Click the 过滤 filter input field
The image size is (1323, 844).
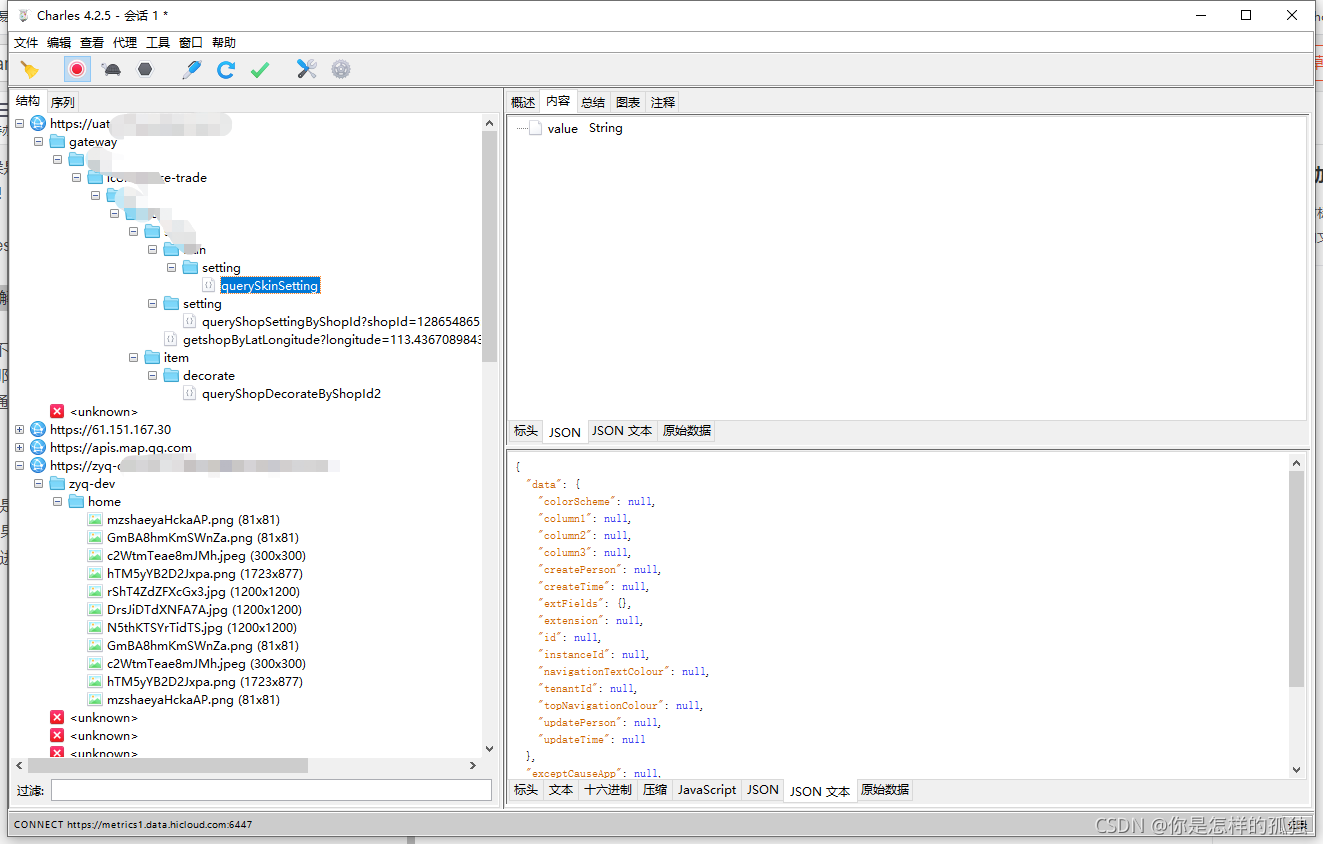coord(271,790)
